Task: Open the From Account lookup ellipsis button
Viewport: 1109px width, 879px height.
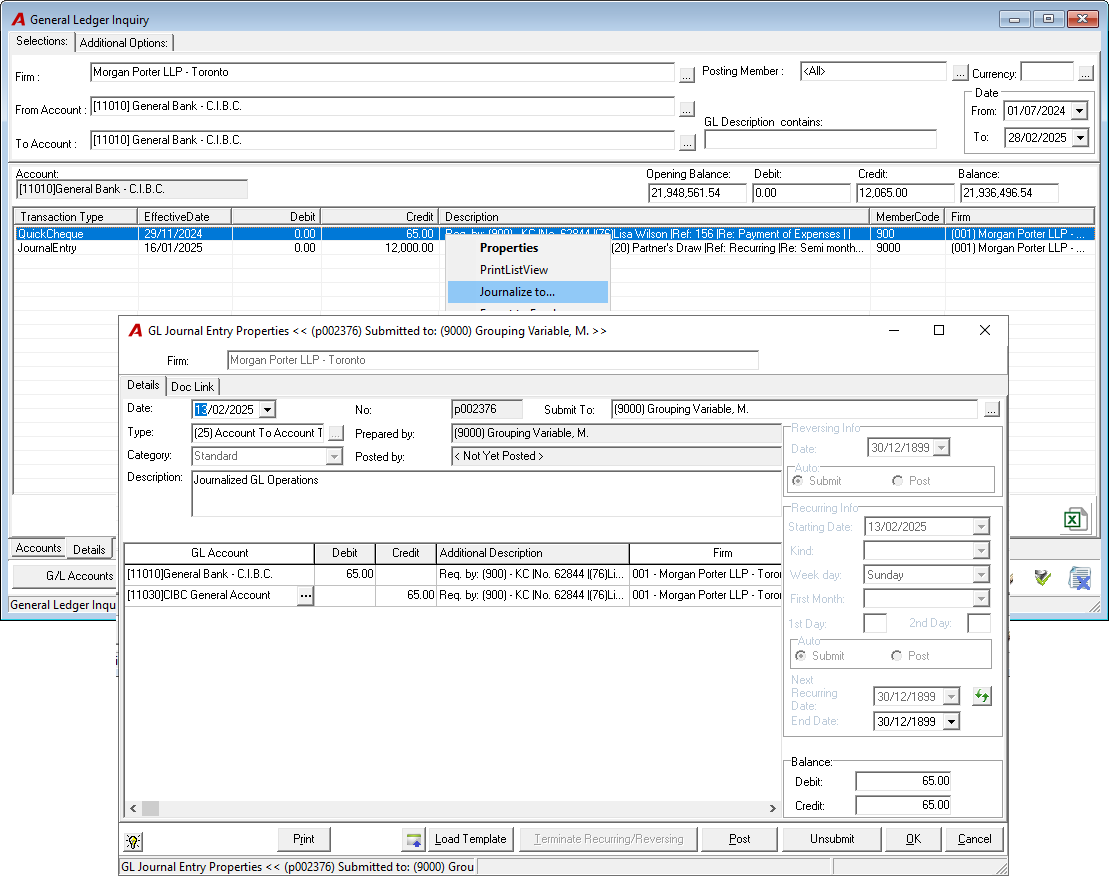Action: (x=686, y=109)
